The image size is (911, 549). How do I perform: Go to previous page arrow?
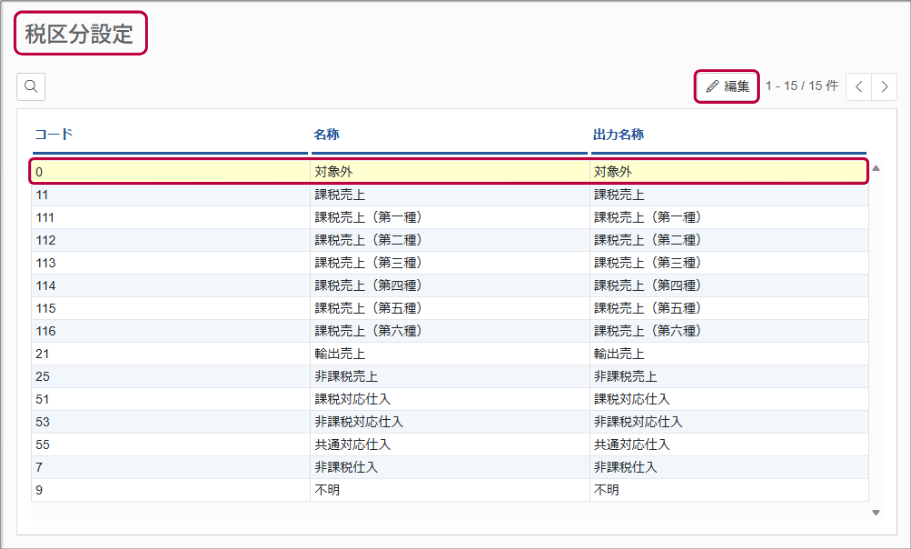(x=859, y=87)
